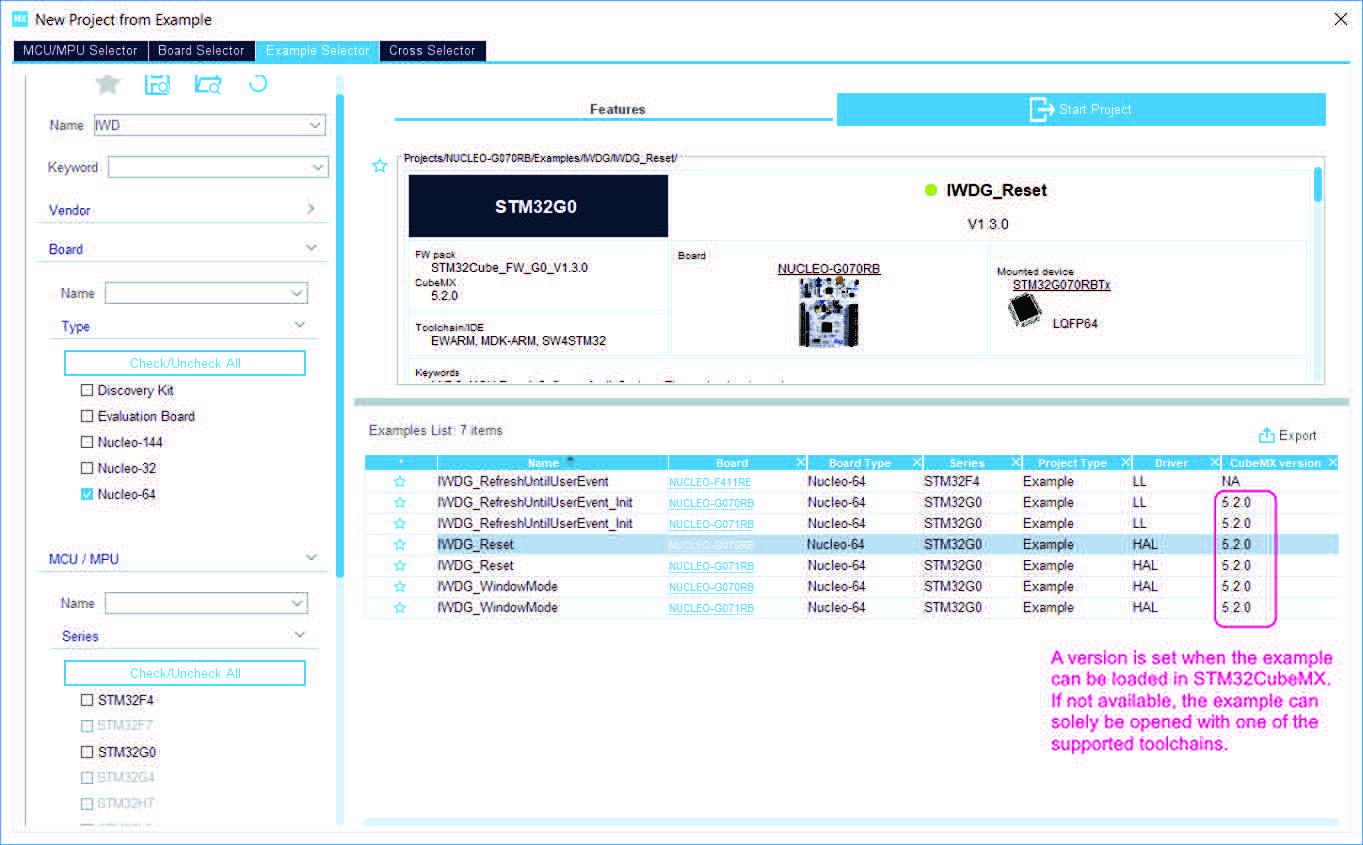Image resolution: width=1363 pixels, height=845 pixels.
Task: Sort examples by the Driver column header
Action: pyautogui.click(x=1171, y=463)
